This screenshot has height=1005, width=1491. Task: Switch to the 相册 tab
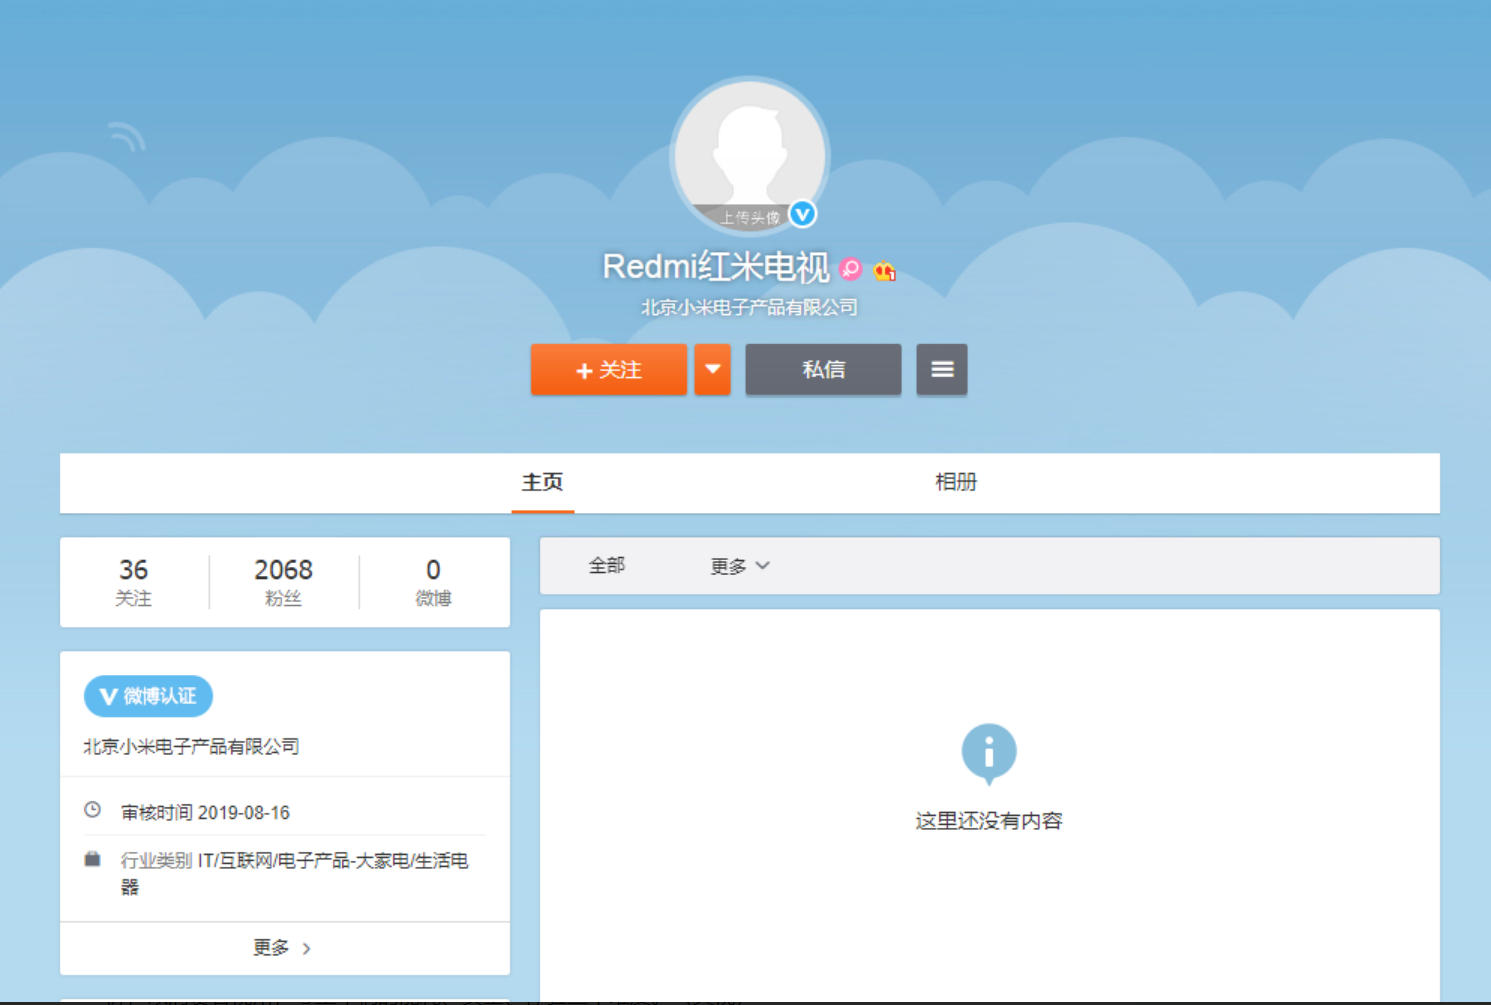(956, 483)
